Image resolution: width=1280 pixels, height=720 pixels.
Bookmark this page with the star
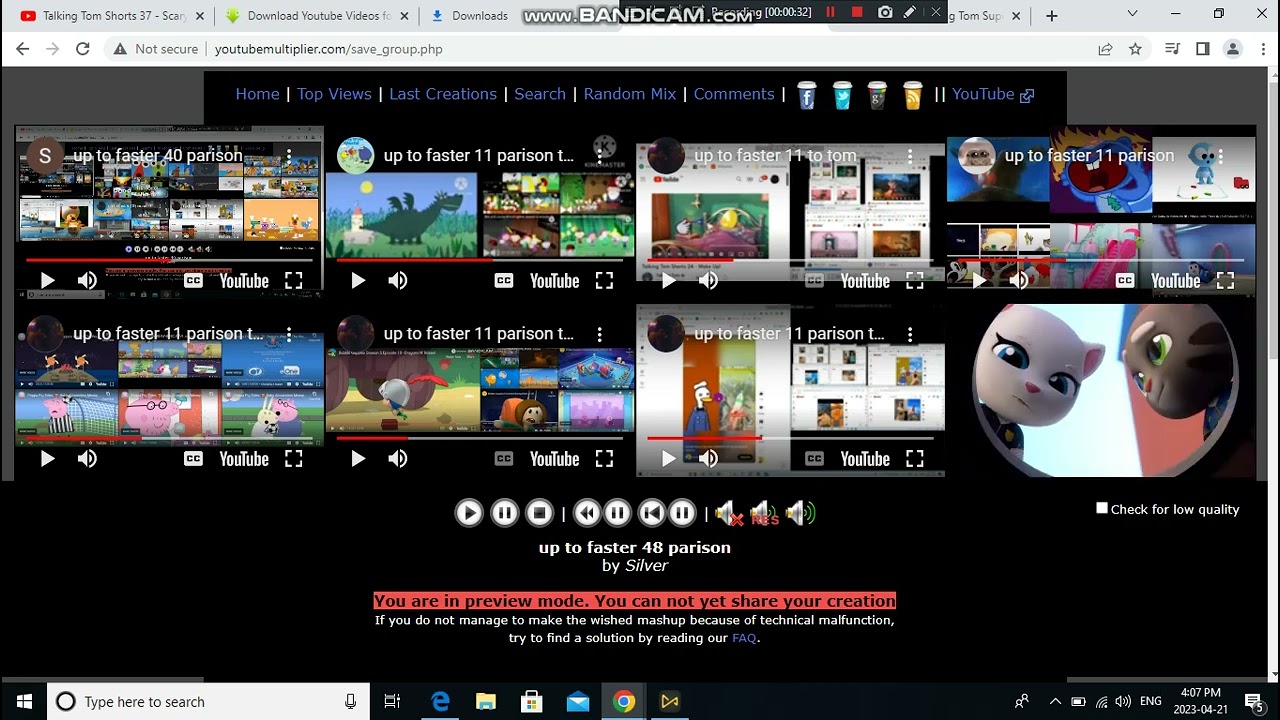(x=1135, y=49)
